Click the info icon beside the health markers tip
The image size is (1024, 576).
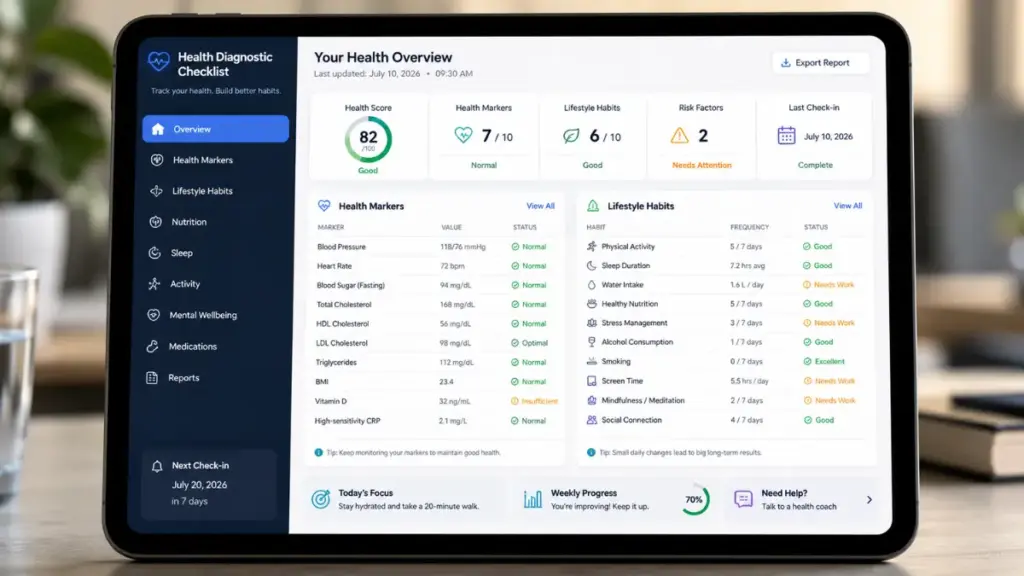pyautogui.click(x=319, y=453)
